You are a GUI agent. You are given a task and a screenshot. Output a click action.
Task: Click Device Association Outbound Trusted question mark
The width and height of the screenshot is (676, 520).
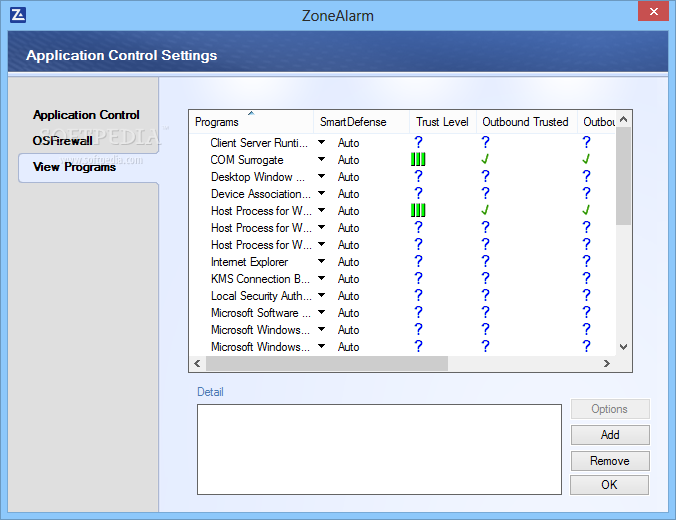485,193
